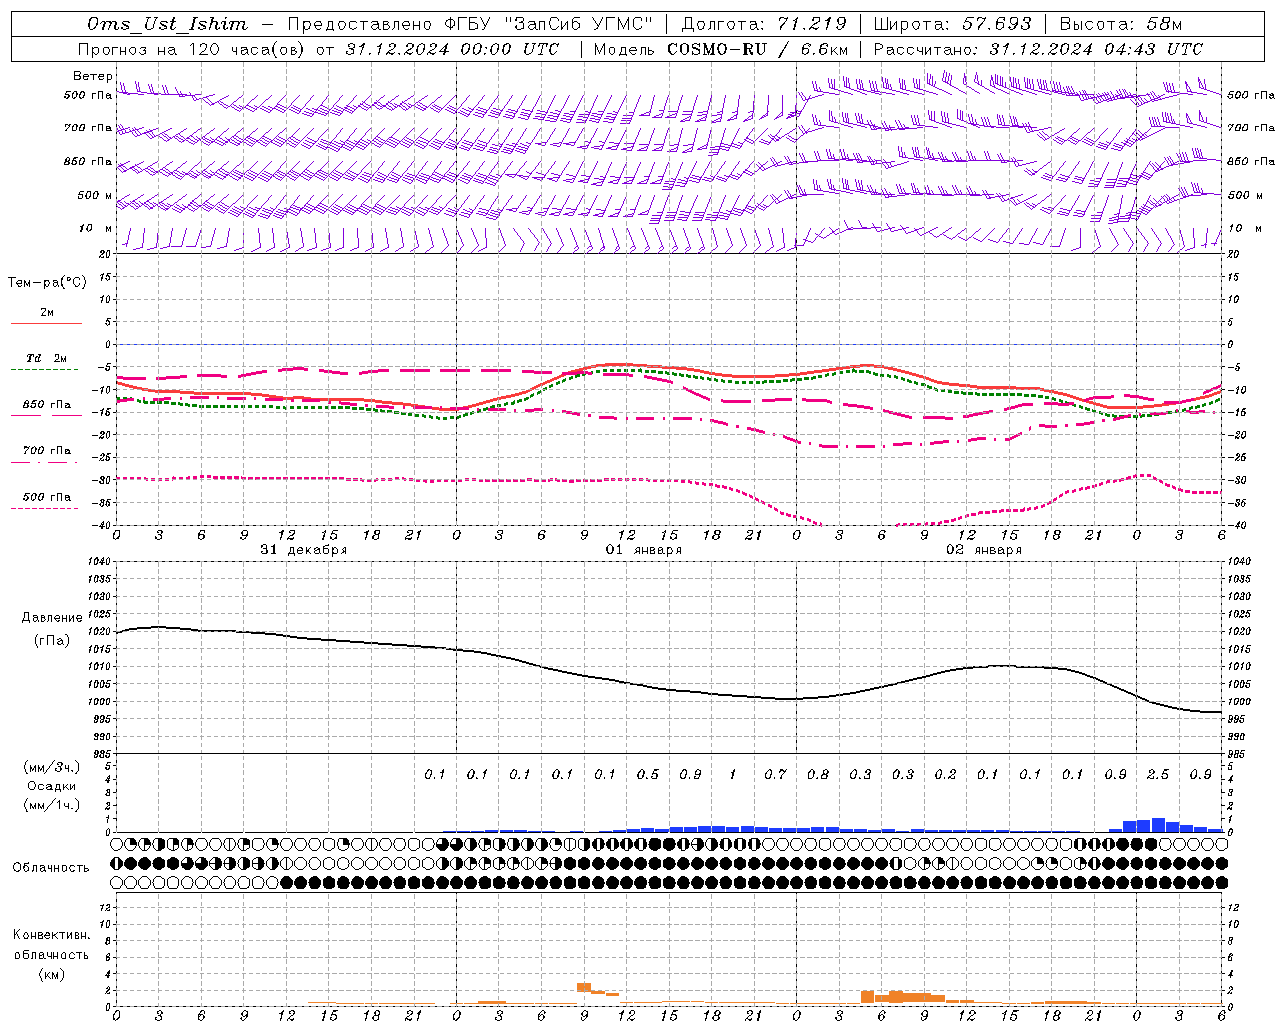Click the longitude value Долгота: 71.219
This screenshot has height=1024, width=1280.
(x=764, y=24)
